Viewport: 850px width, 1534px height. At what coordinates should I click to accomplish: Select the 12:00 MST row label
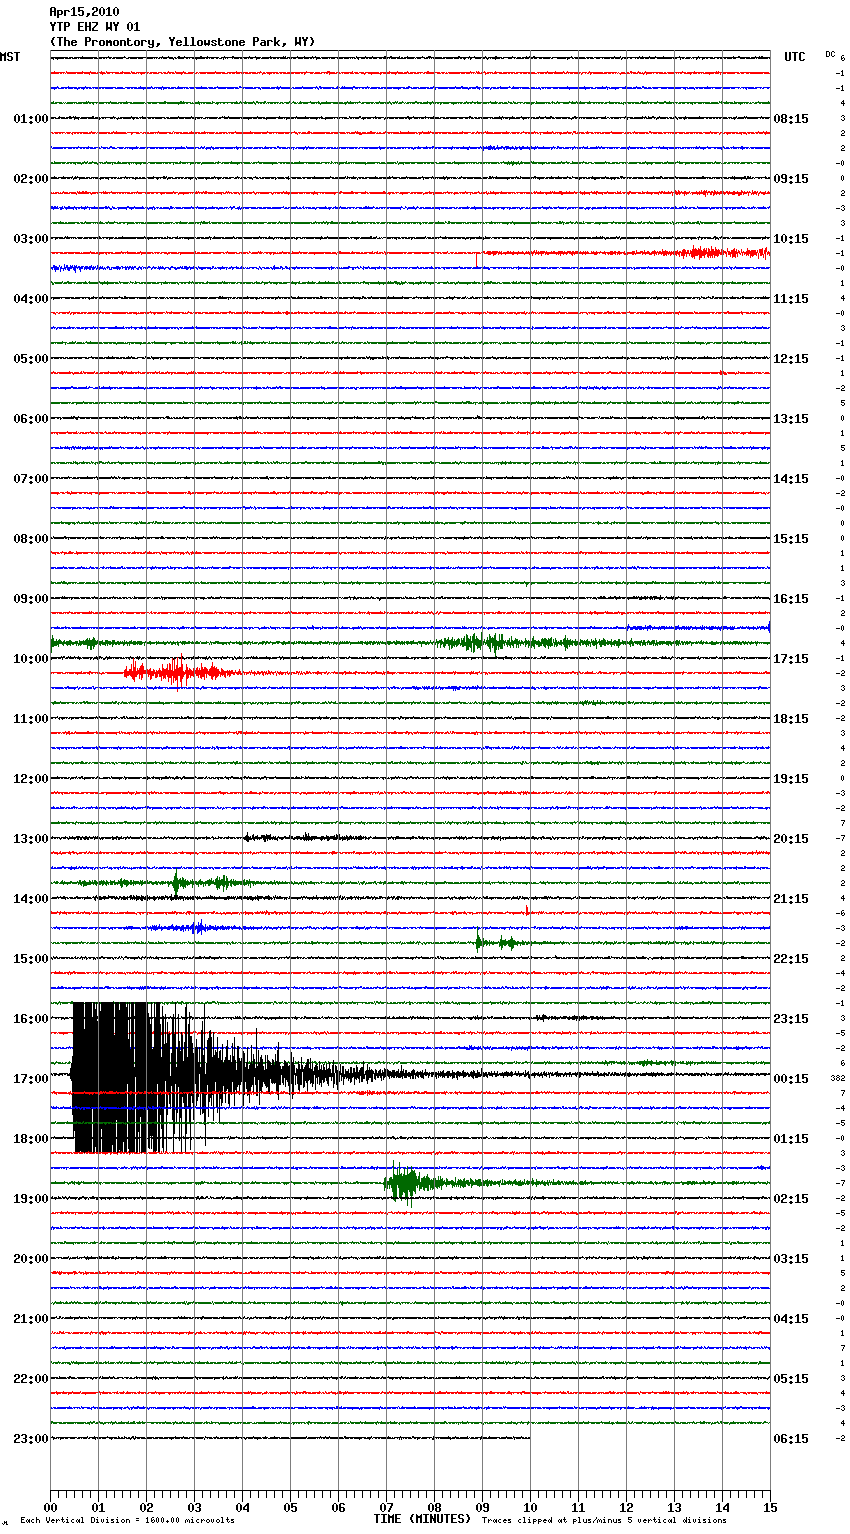30,779
